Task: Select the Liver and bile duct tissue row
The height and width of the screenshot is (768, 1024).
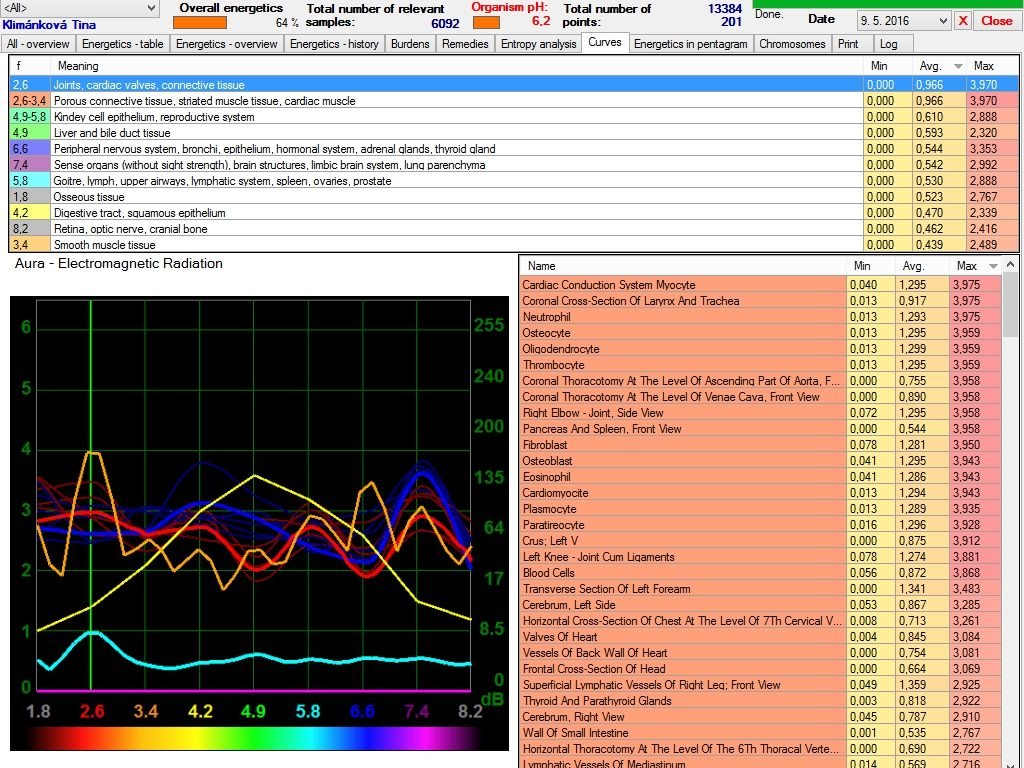Action: (112, 133)
